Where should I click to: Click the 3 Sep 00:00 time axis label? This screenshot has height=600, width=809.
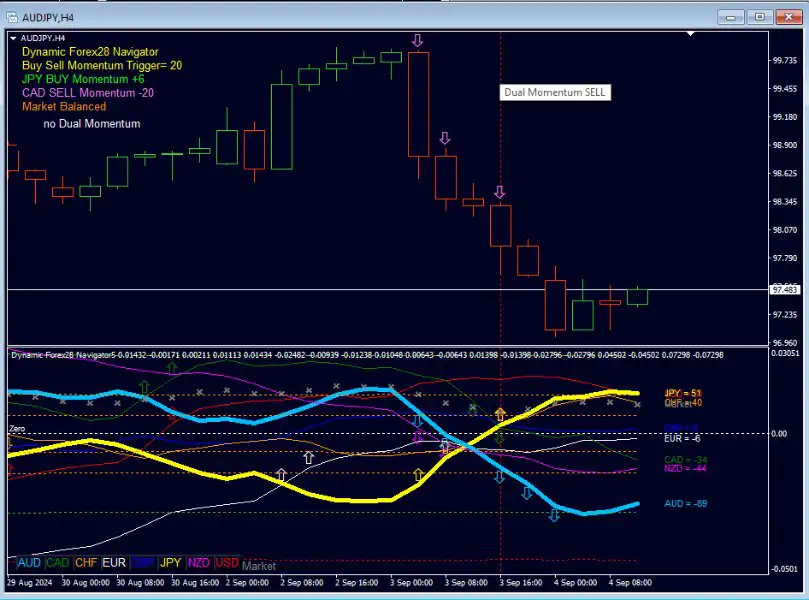tap(411, 581)
